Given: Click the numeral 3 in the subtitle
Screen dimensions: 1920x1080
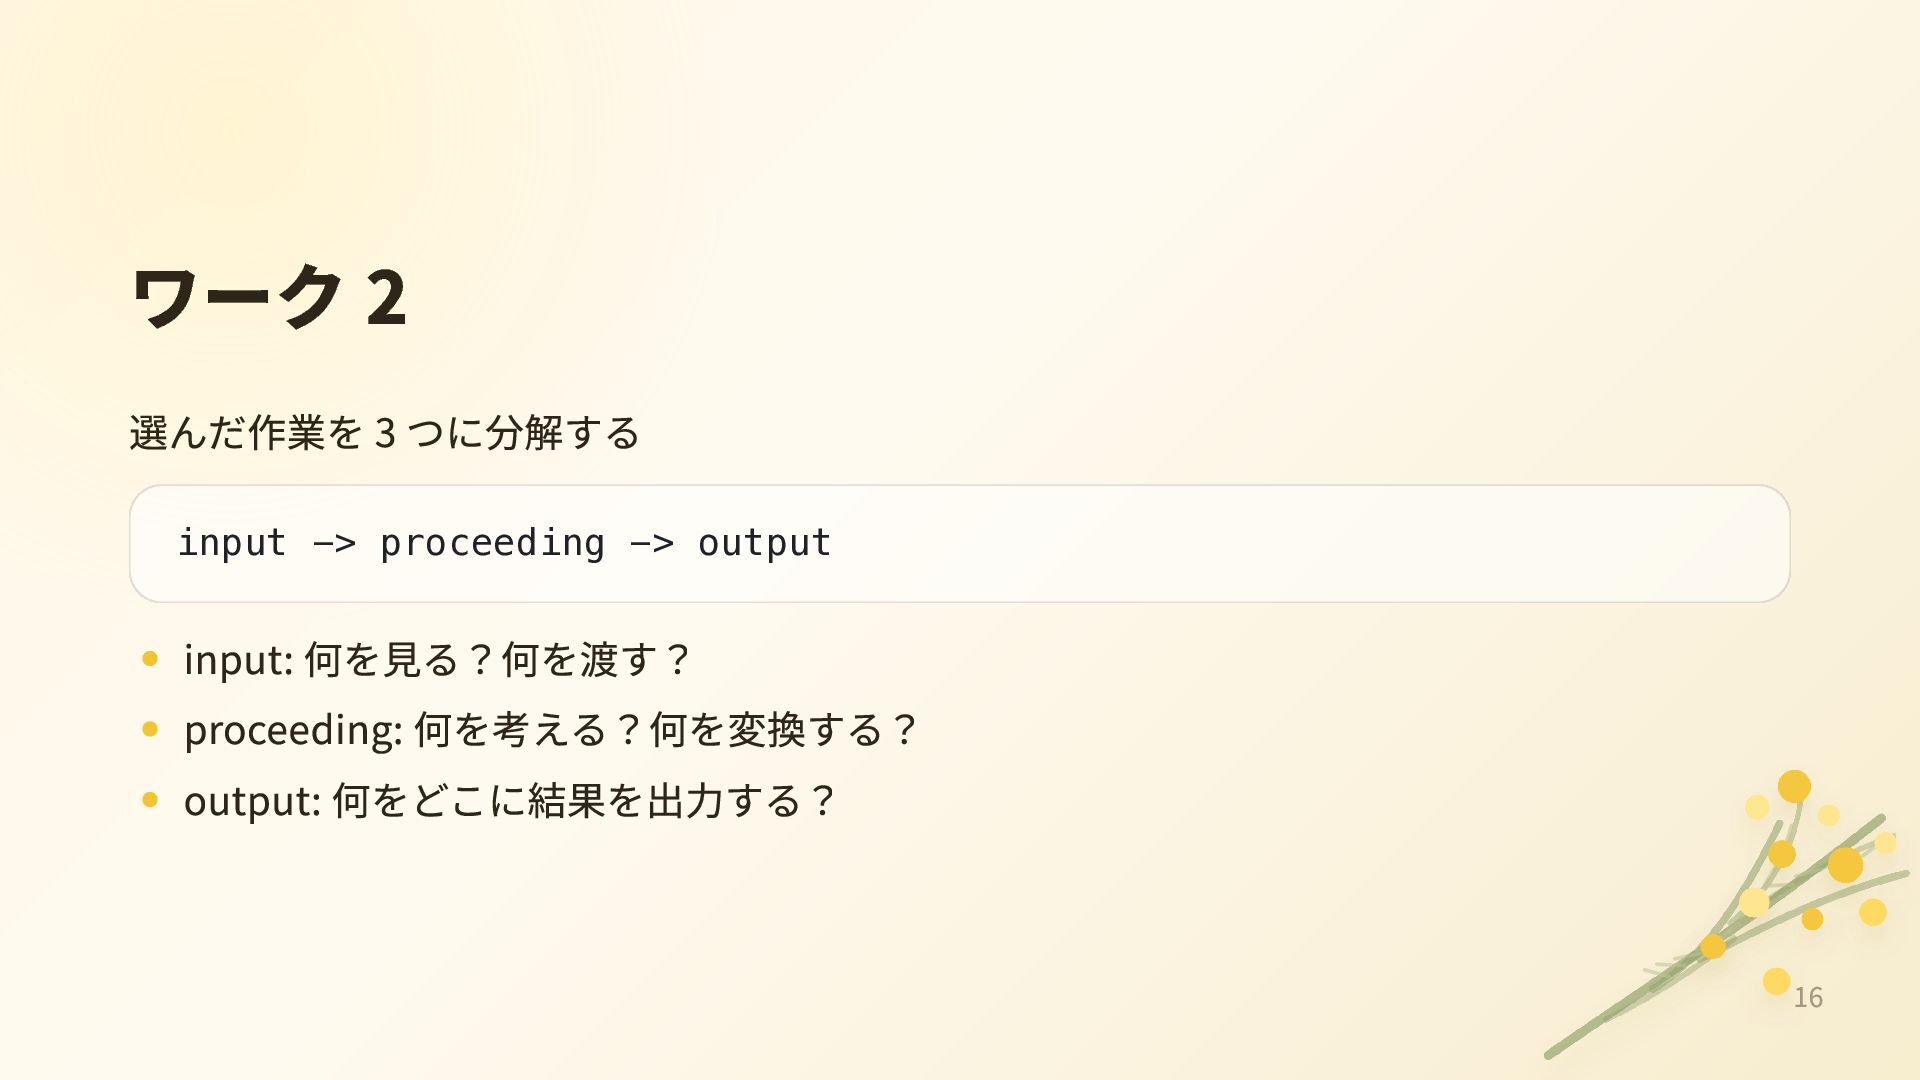Looking at the screenshot, I should tap(385, 434).
